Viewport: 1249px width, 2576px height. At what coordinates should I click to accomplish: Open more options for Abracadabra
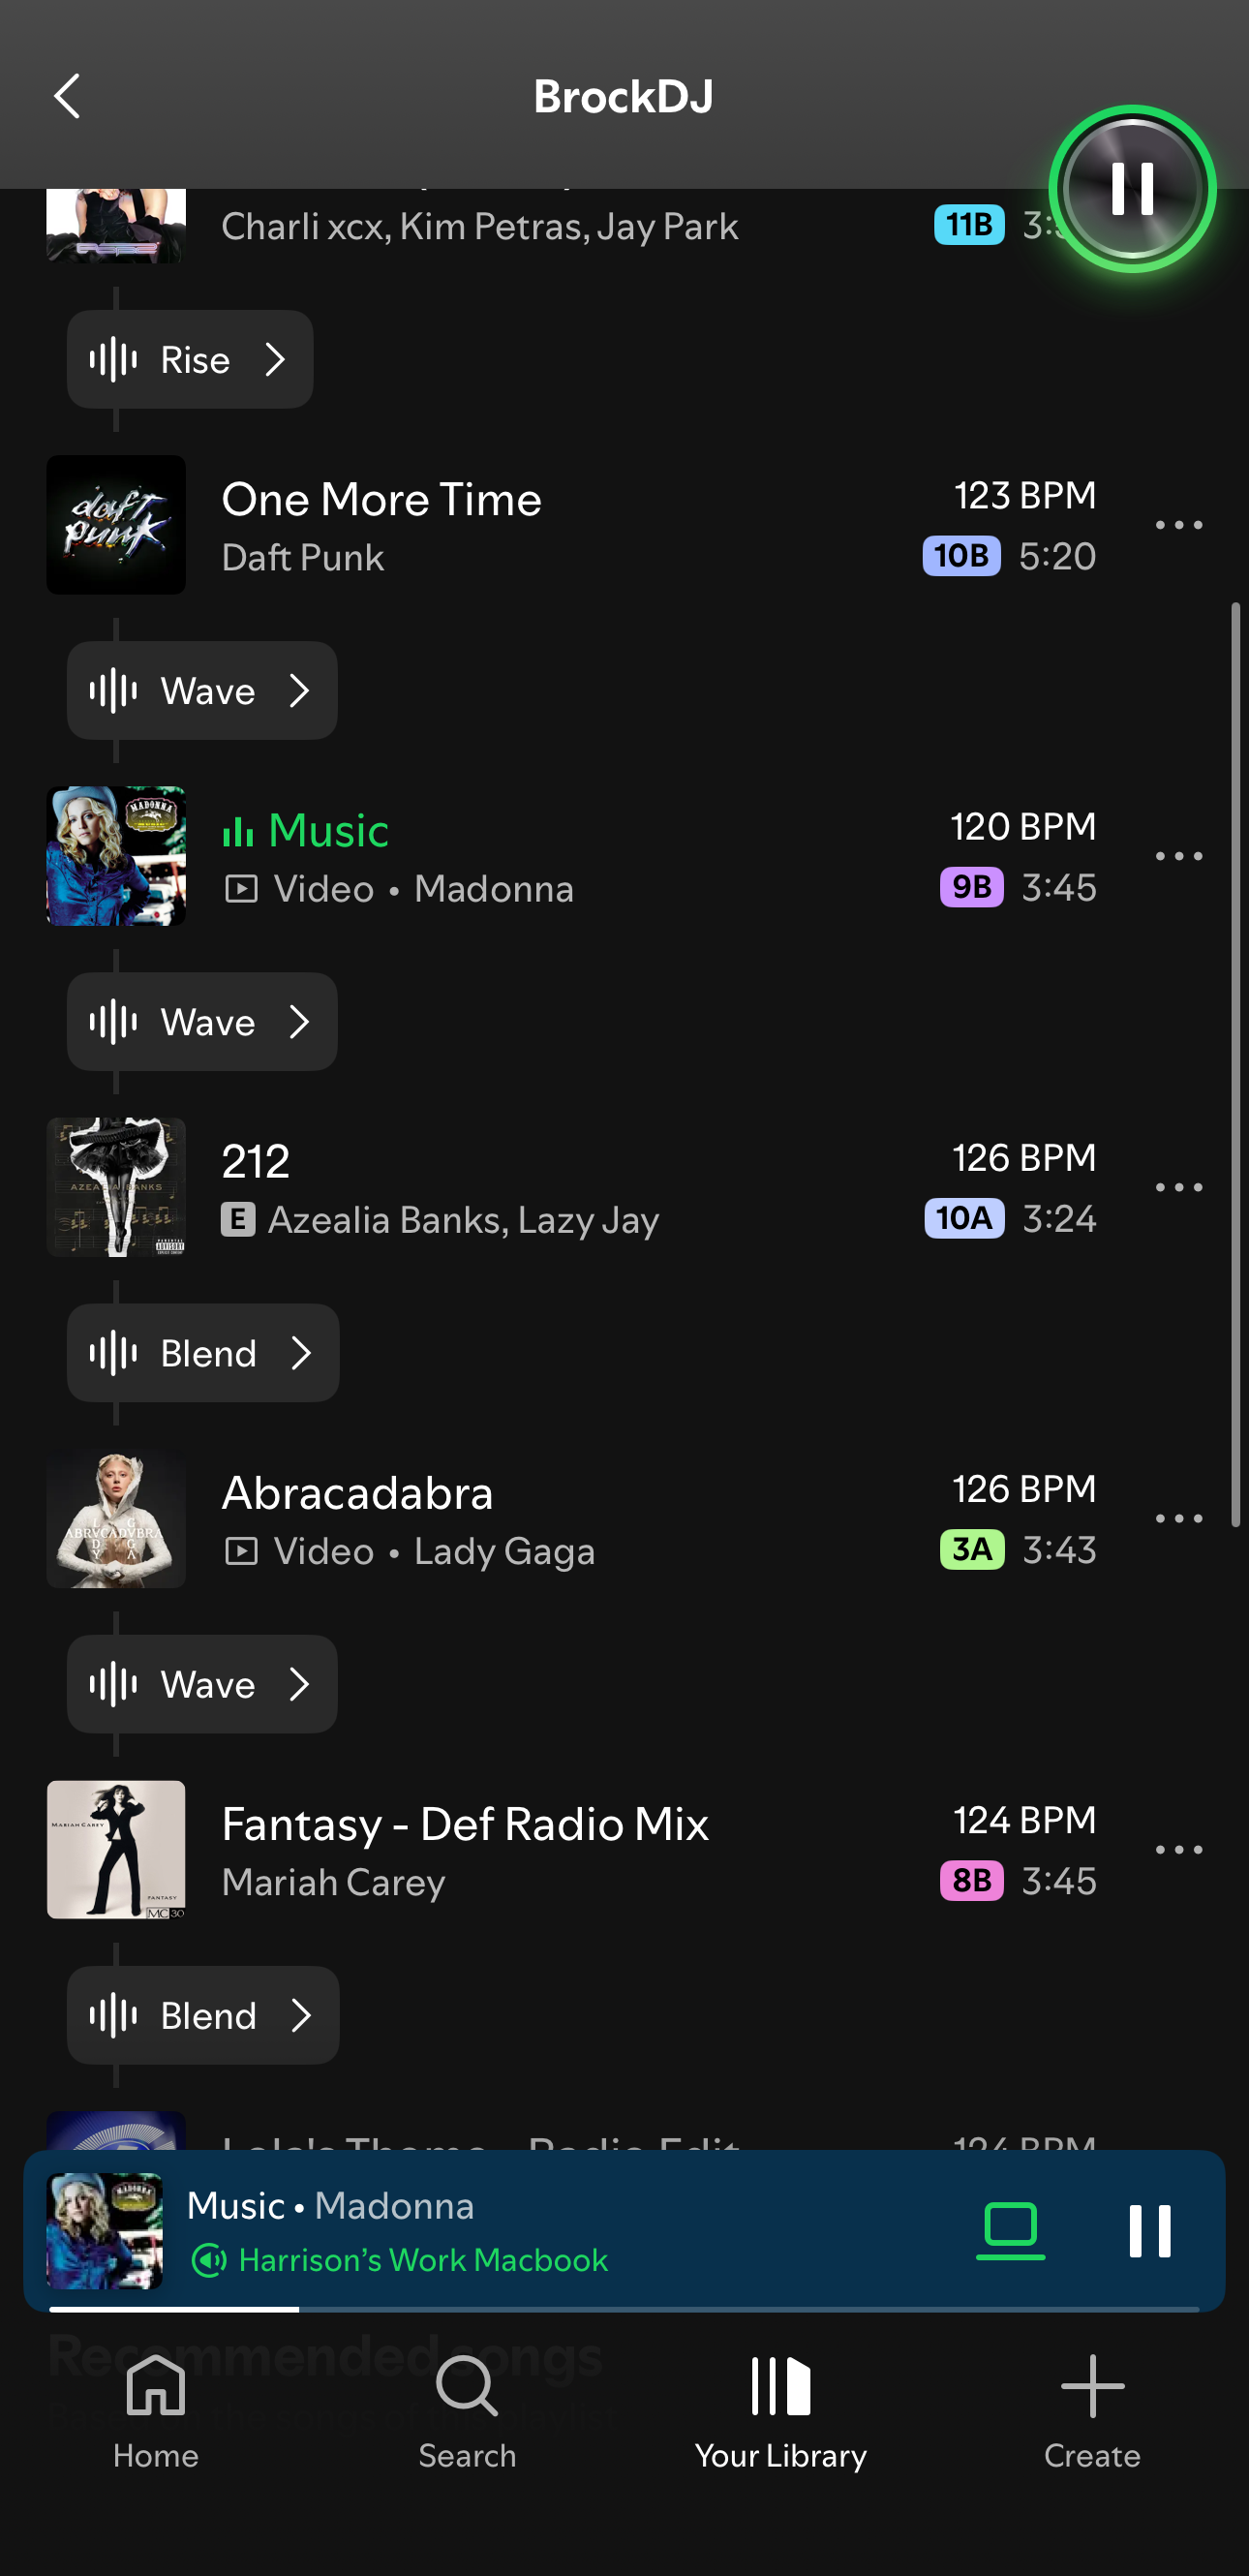1178,1518
